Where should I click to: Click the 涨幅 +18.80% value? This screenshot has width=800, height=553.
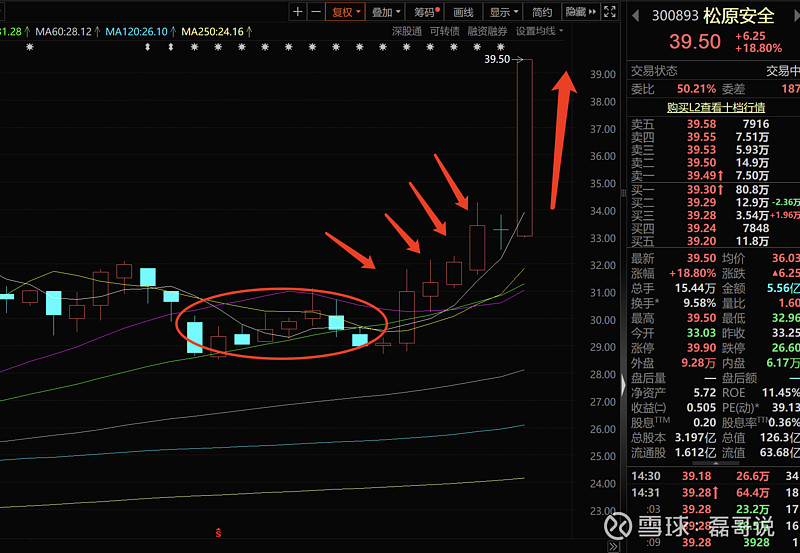pyautogui.click(x=692, y=273)
